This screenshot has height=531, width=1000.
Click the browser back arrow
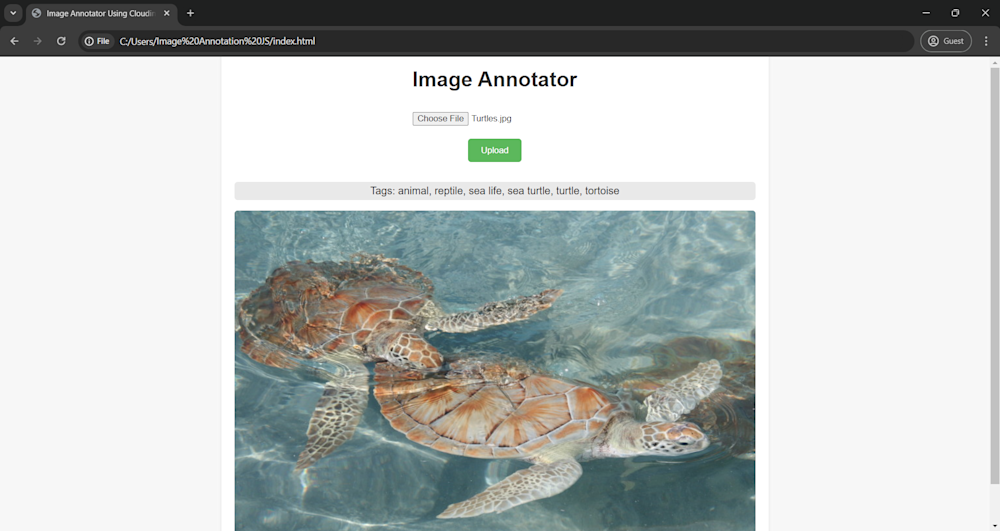coord(14,41)
